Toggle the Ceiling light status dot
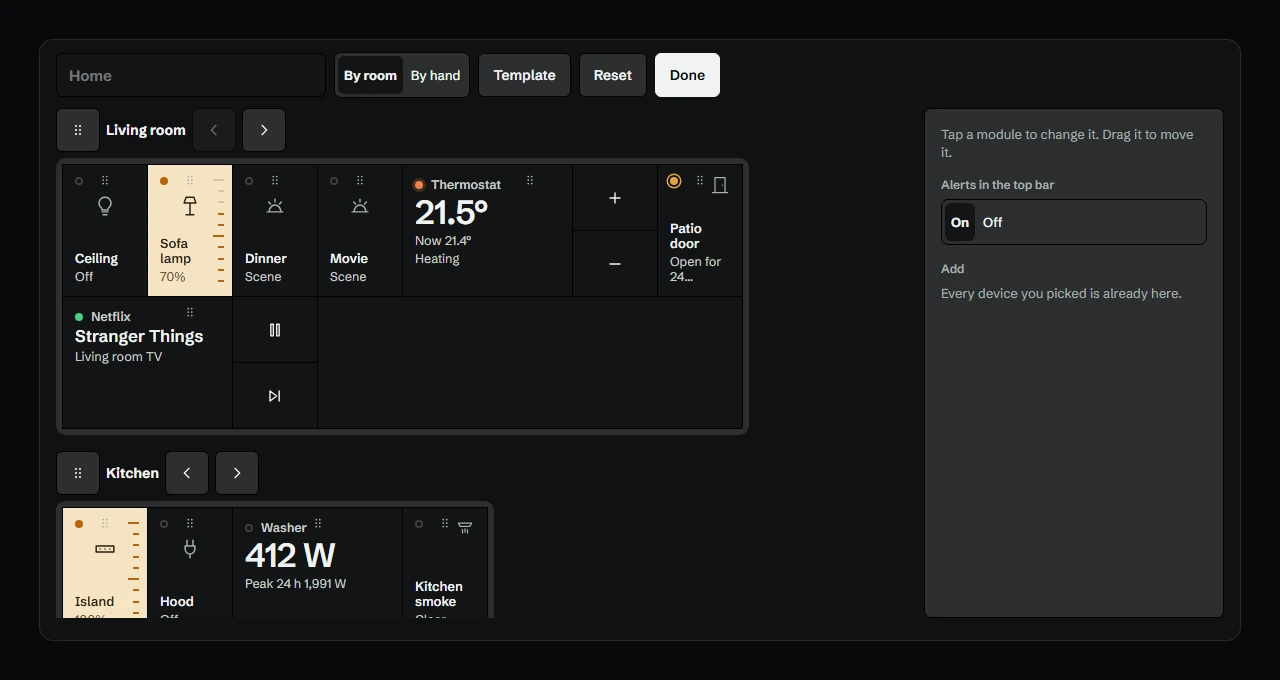Screen dimensions: 1280x680 [79, 181]
